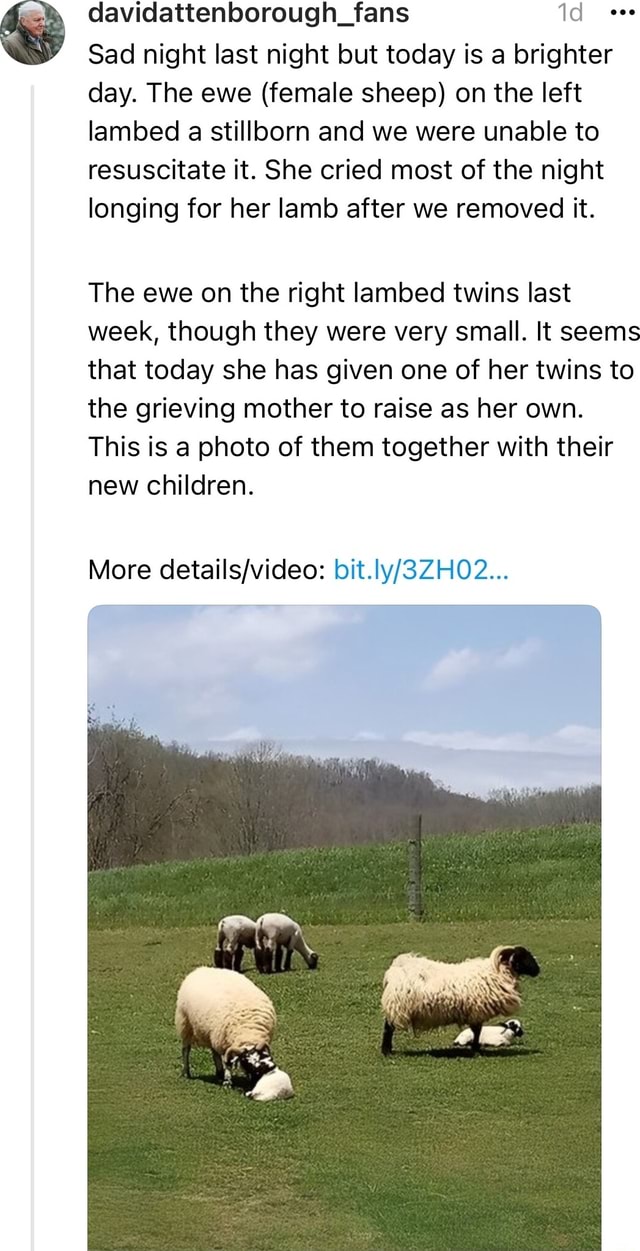Open the sheep photo attachment
Screen dimensions: 640x1251
[x=344, y=927]
